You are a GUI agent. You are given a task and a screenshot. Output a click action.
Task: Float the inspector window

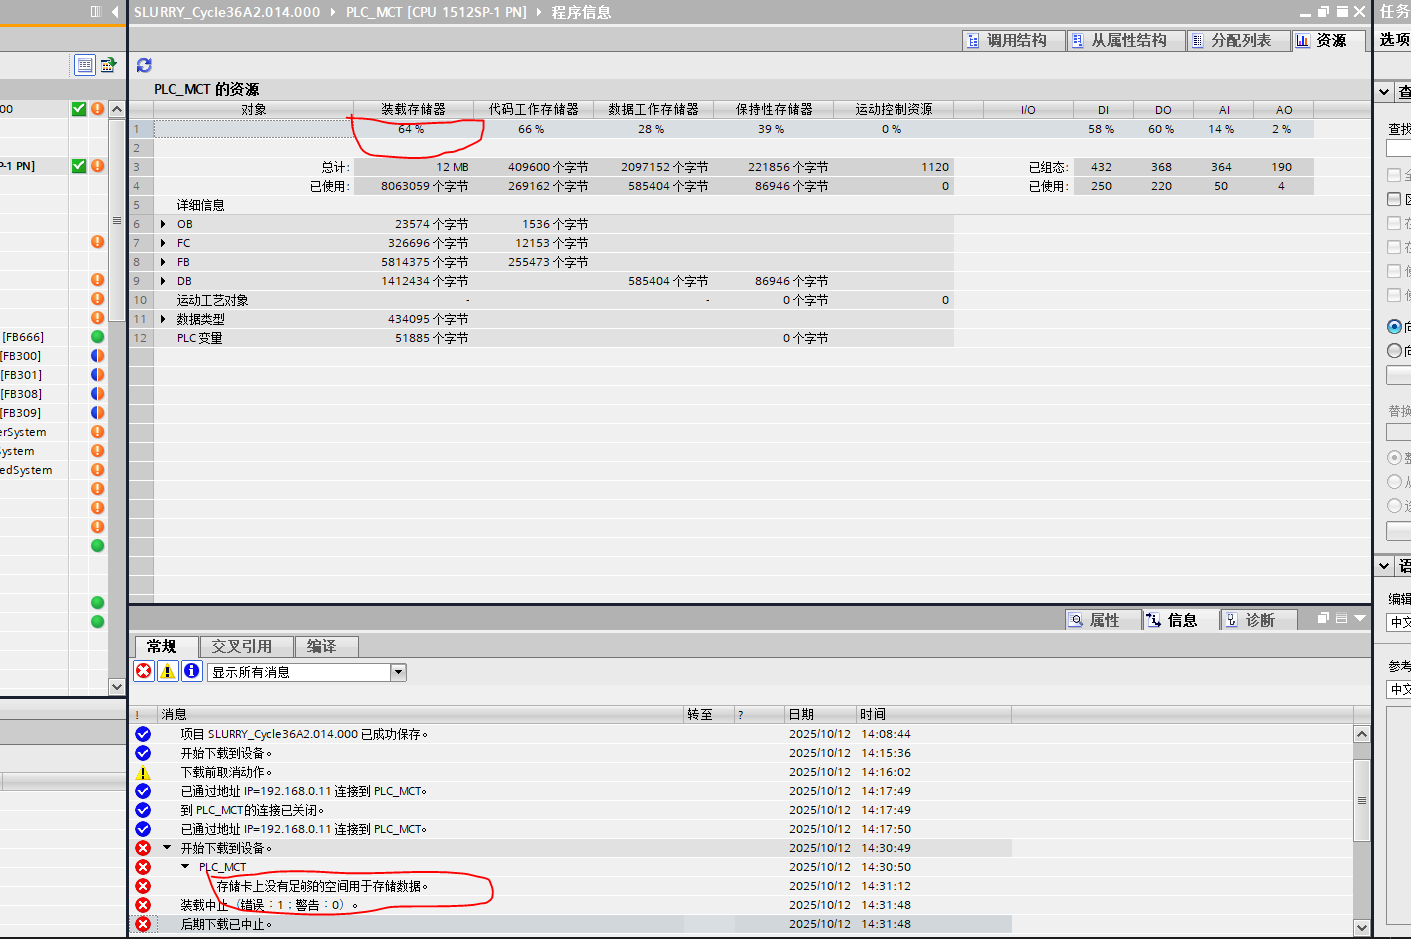[x=1323, y=618]
